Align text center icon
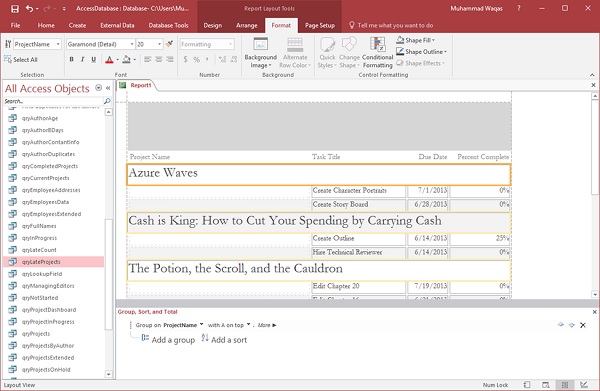The width and height of the screenshot is (600, 391). tap(158, 59)
